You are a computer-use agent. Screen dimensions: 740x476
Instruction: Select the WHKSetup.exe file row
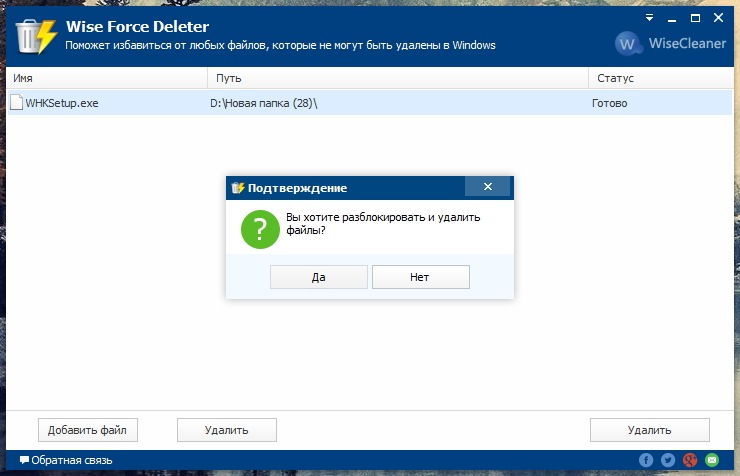click(x=370, y=103)
